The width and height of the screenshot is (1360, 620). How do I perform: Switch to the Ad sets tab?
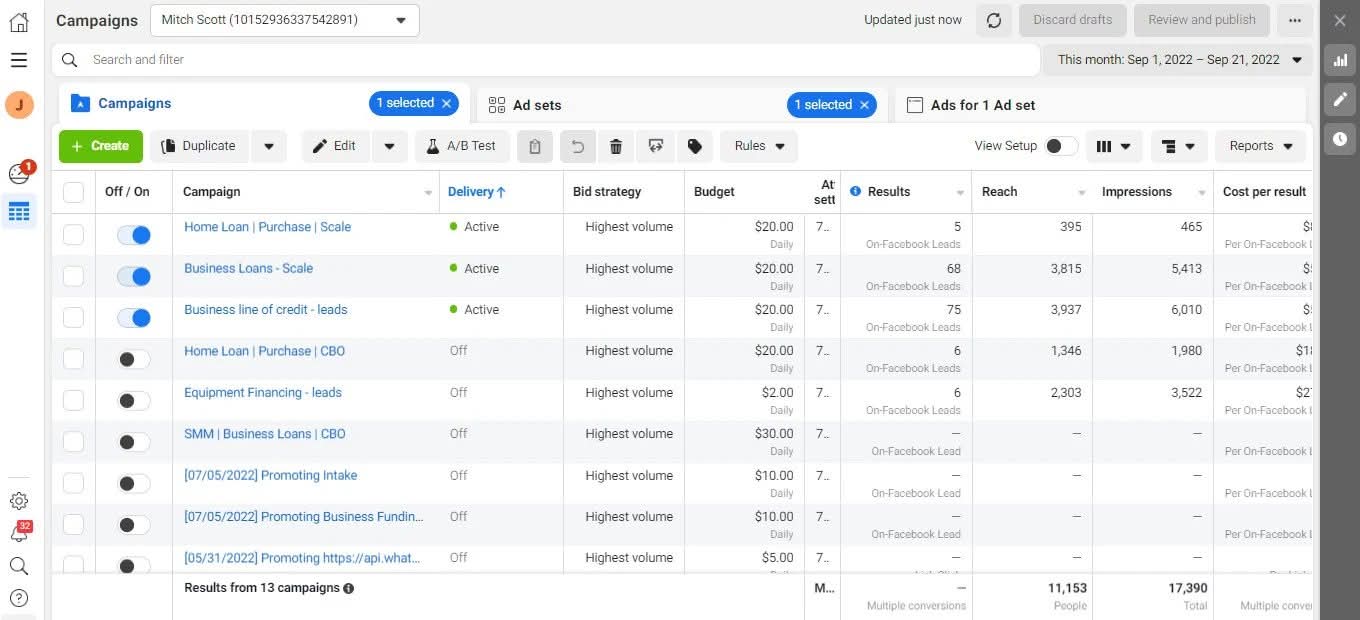tap(537, 105)
